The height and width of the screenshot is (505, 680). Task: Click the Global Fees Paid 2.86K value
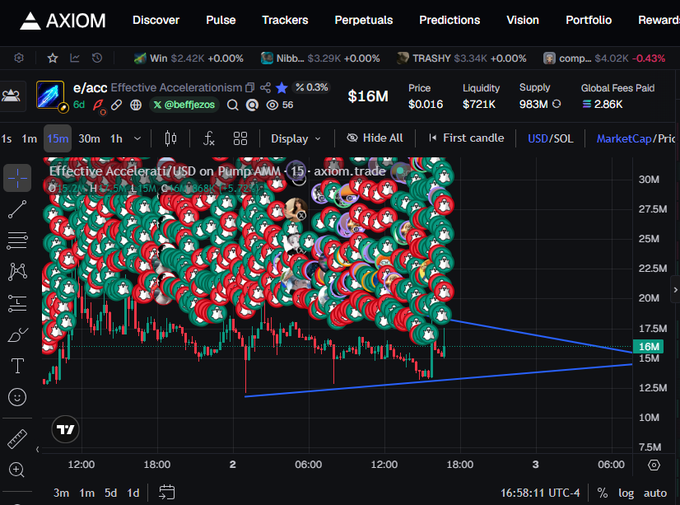[602, 104]
